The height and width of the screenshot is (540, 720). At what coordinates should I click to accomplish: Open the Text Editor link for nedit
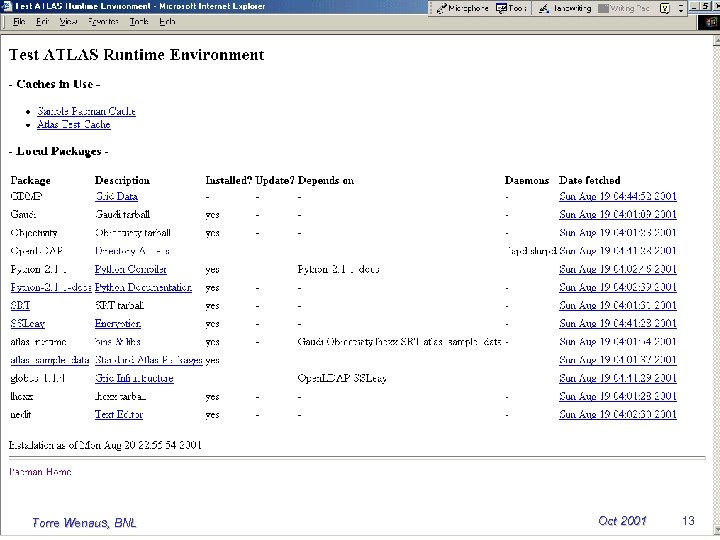[x=119, y=415]
